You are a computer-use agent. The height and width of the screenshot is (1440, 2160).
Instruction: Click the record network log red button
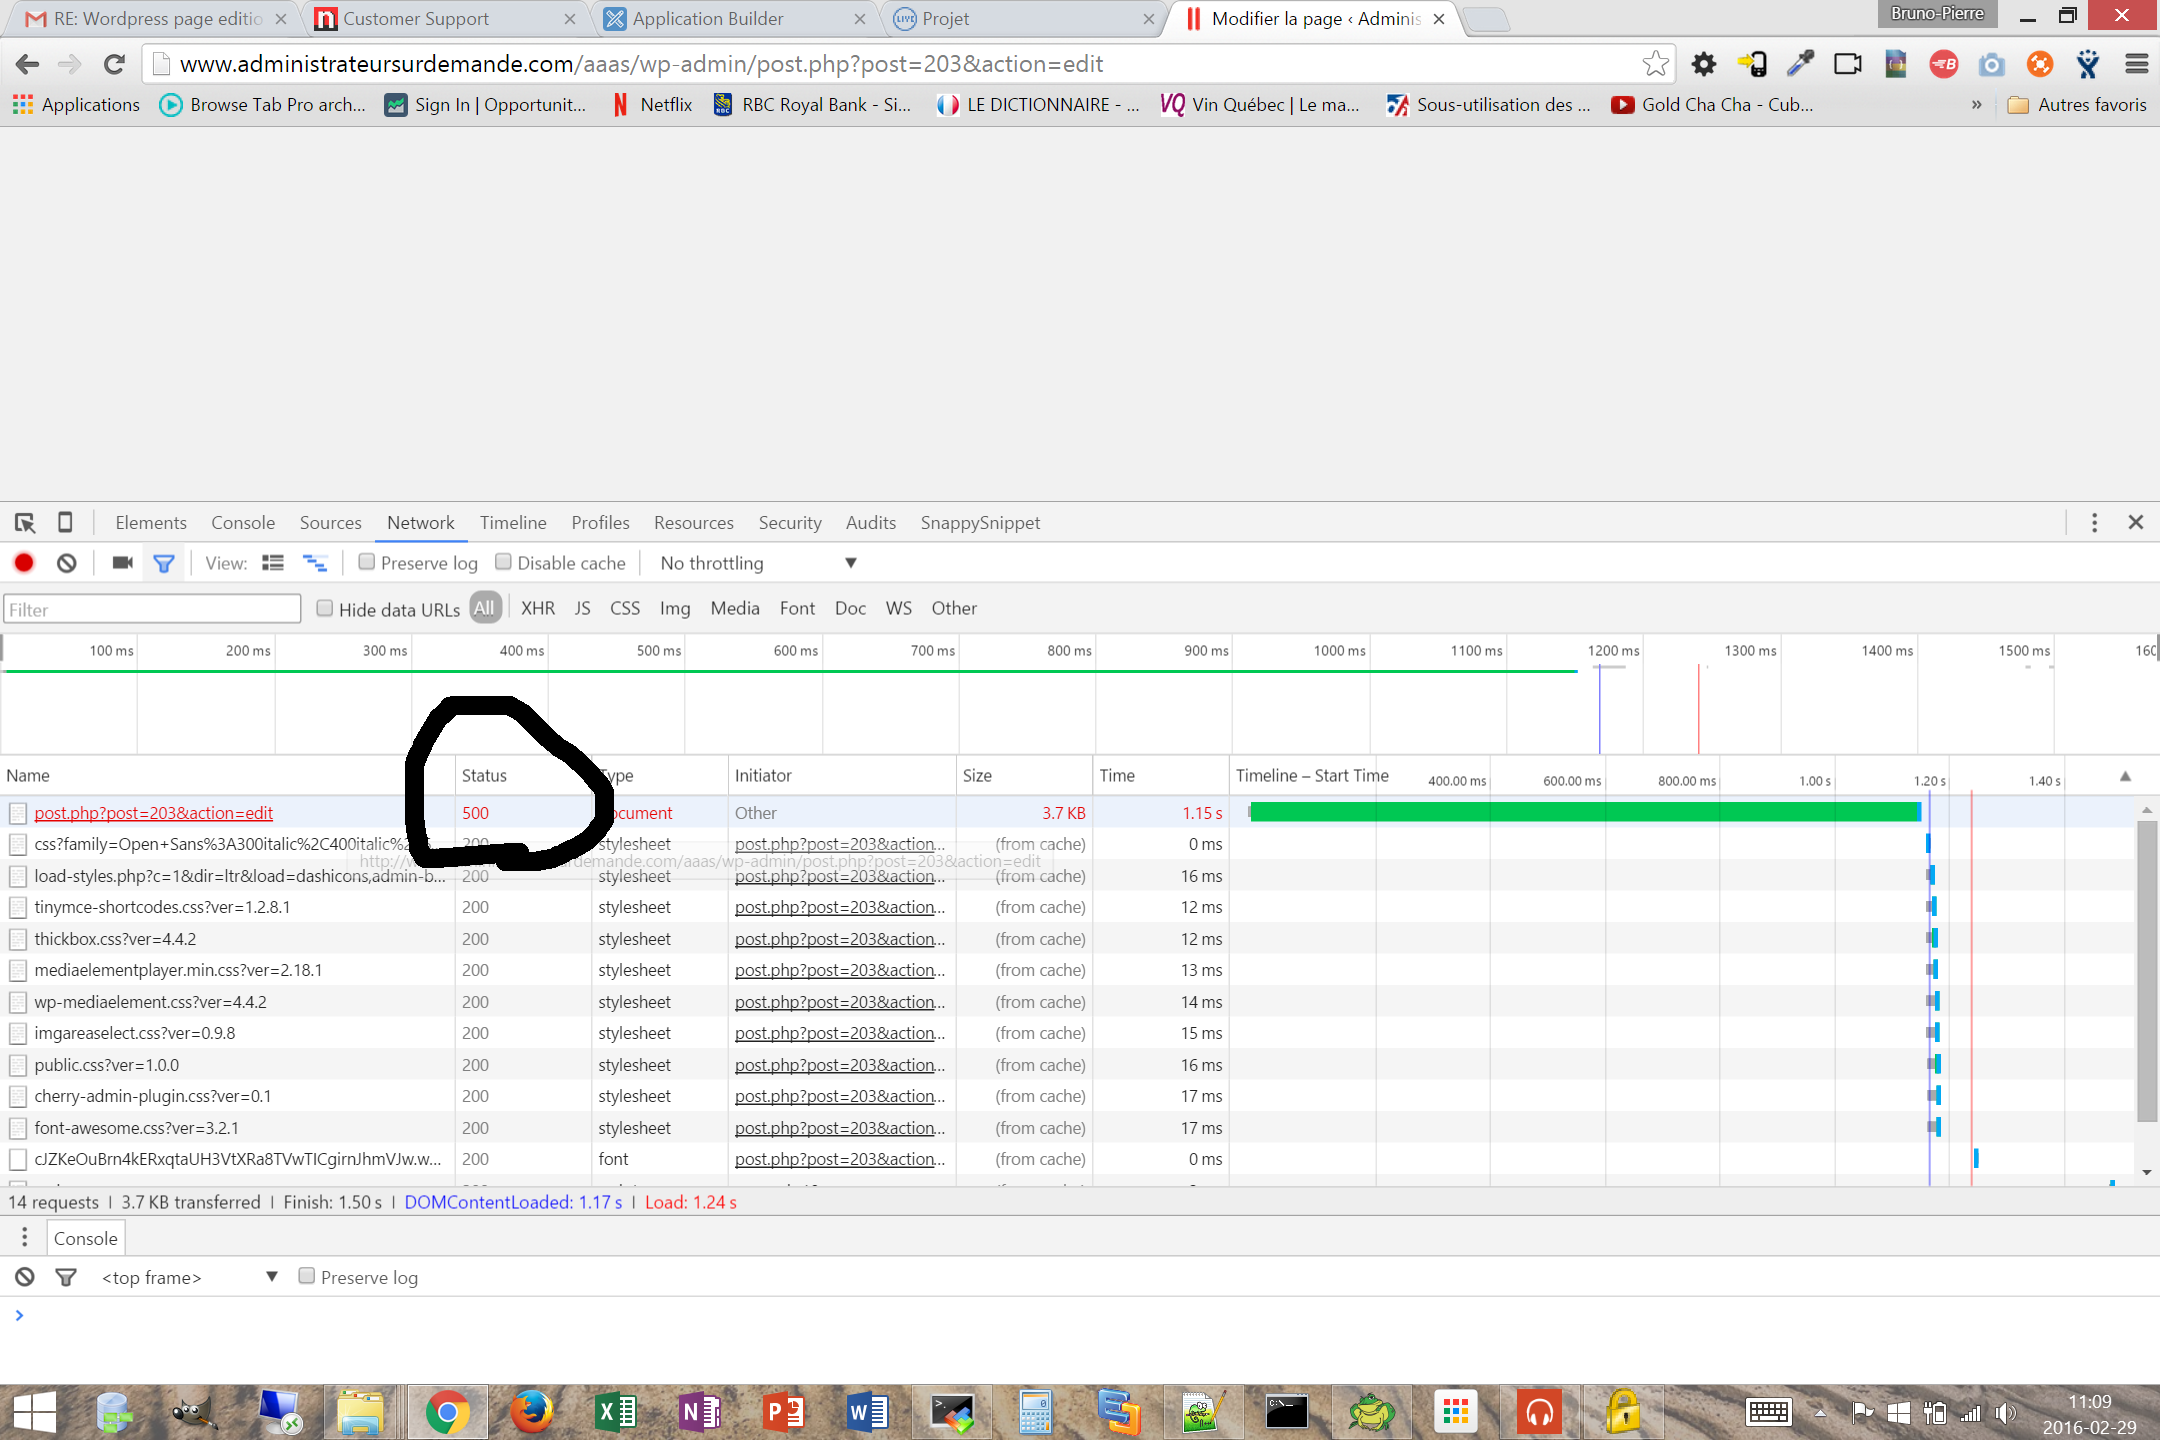tap(24, 563)
